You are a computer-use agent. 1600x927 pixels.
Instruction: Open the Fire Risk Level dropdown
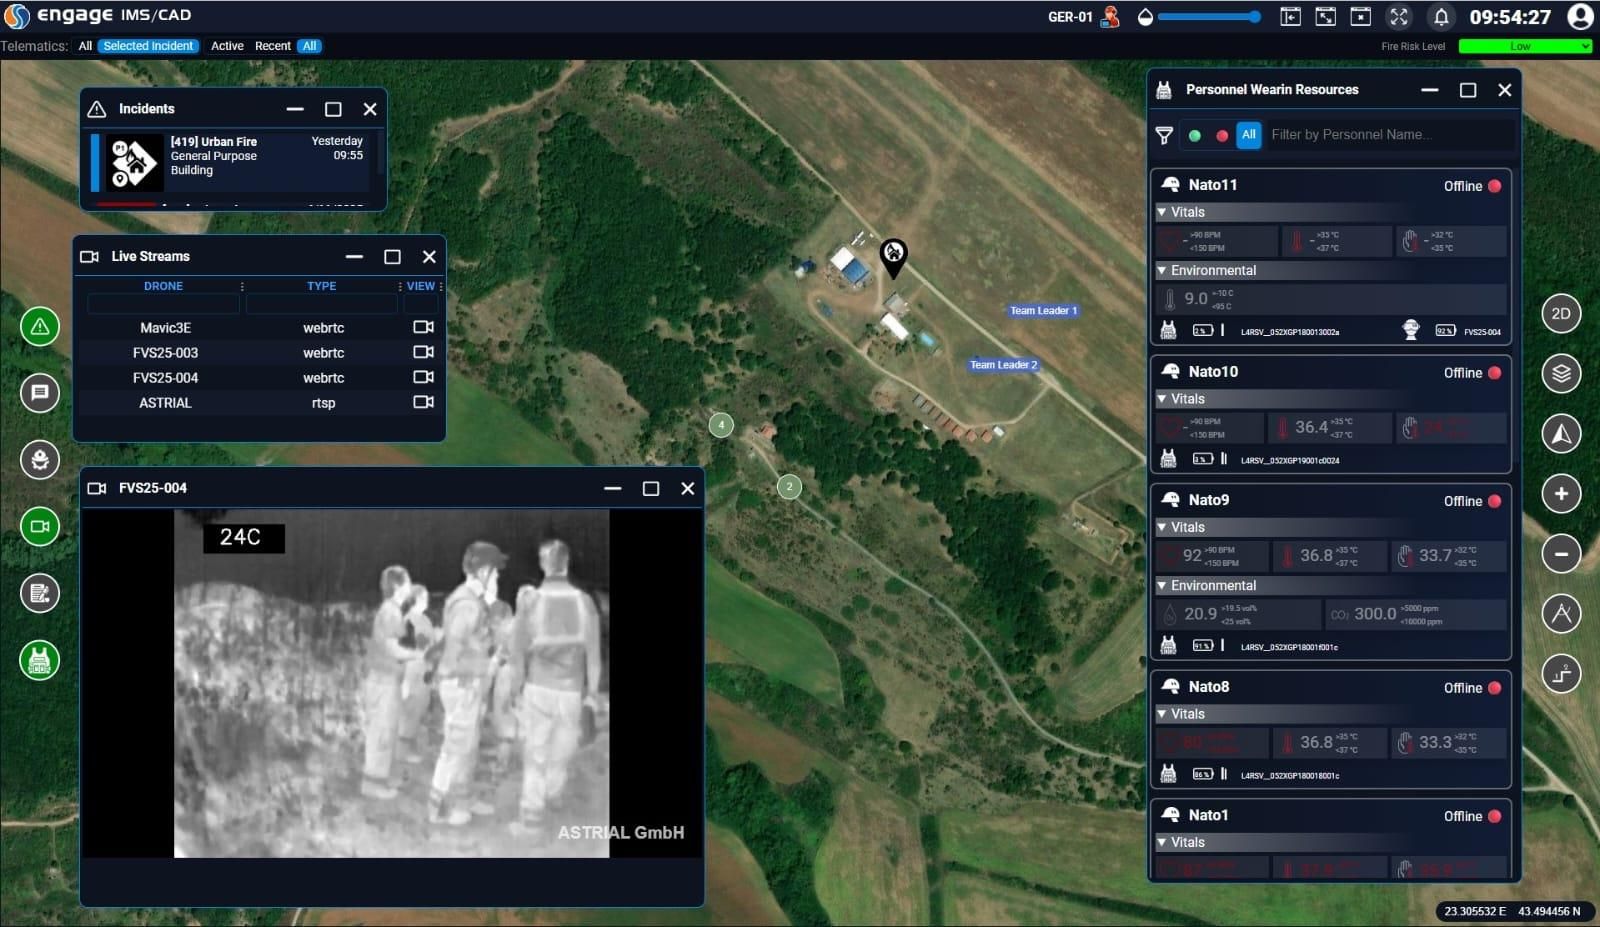pyautogui.click(x=1524, y=46)
